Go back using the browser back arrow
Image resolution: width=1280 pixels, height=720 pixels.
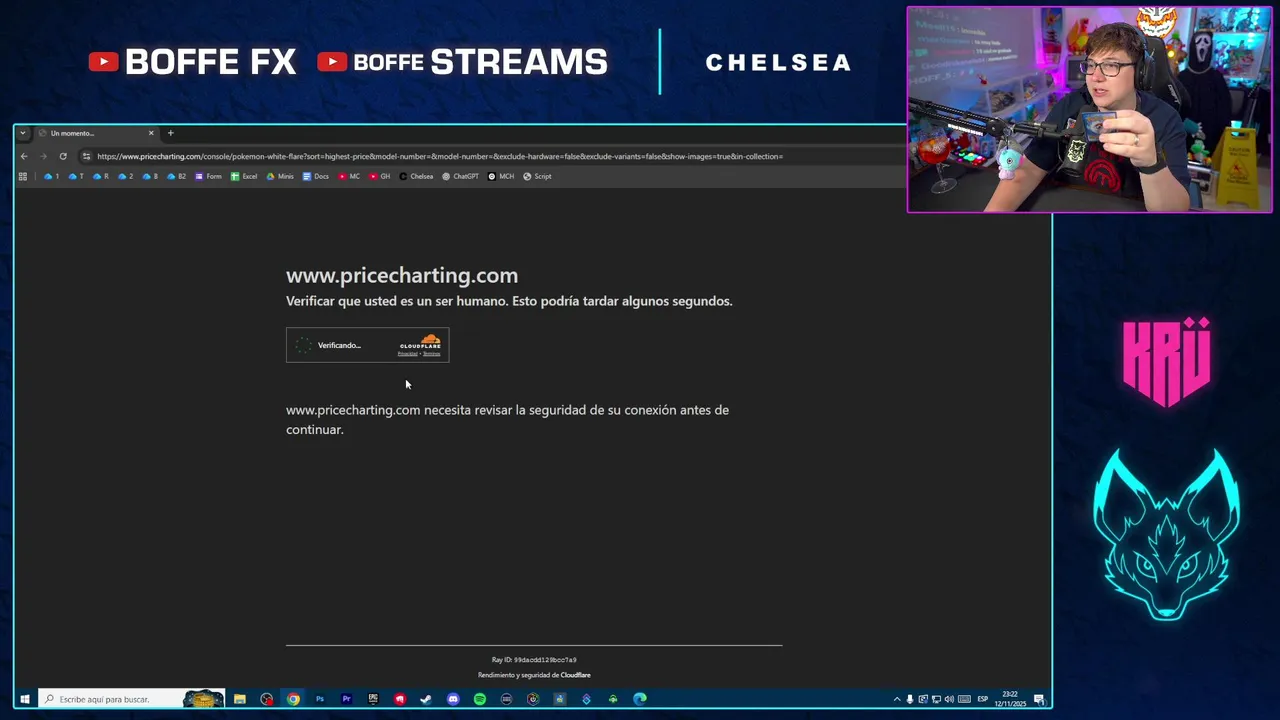(24, 156)
